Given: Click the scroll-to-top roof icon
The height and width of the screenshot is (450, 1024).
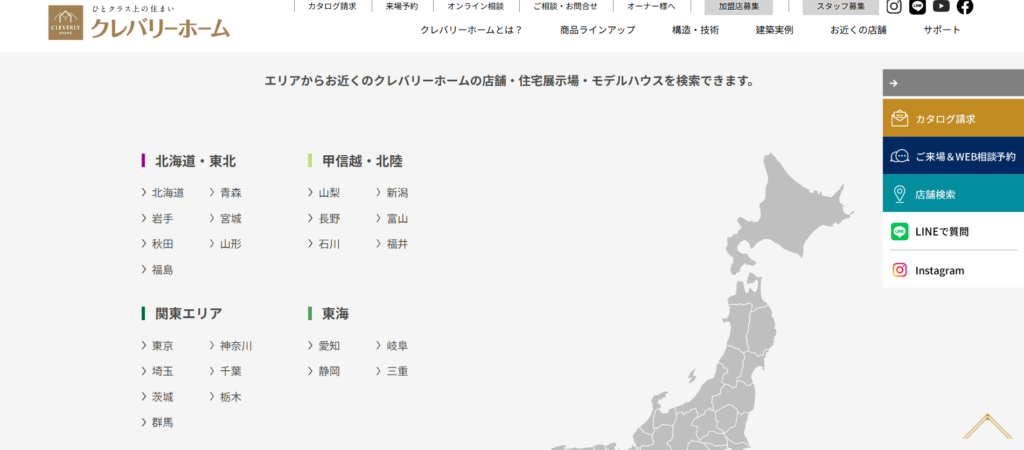Looking at the screenshot, I should [x=987, y=427].
